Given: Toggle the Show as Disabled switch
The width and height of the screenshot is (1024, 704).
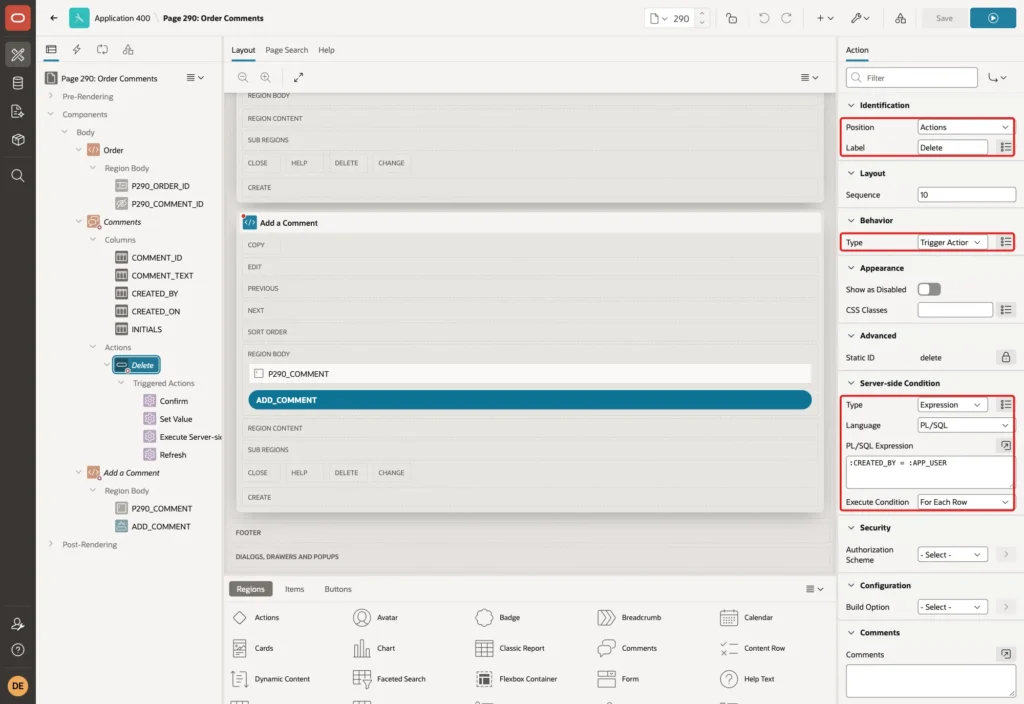Looking at the screenshot, I should click(929, 289).
